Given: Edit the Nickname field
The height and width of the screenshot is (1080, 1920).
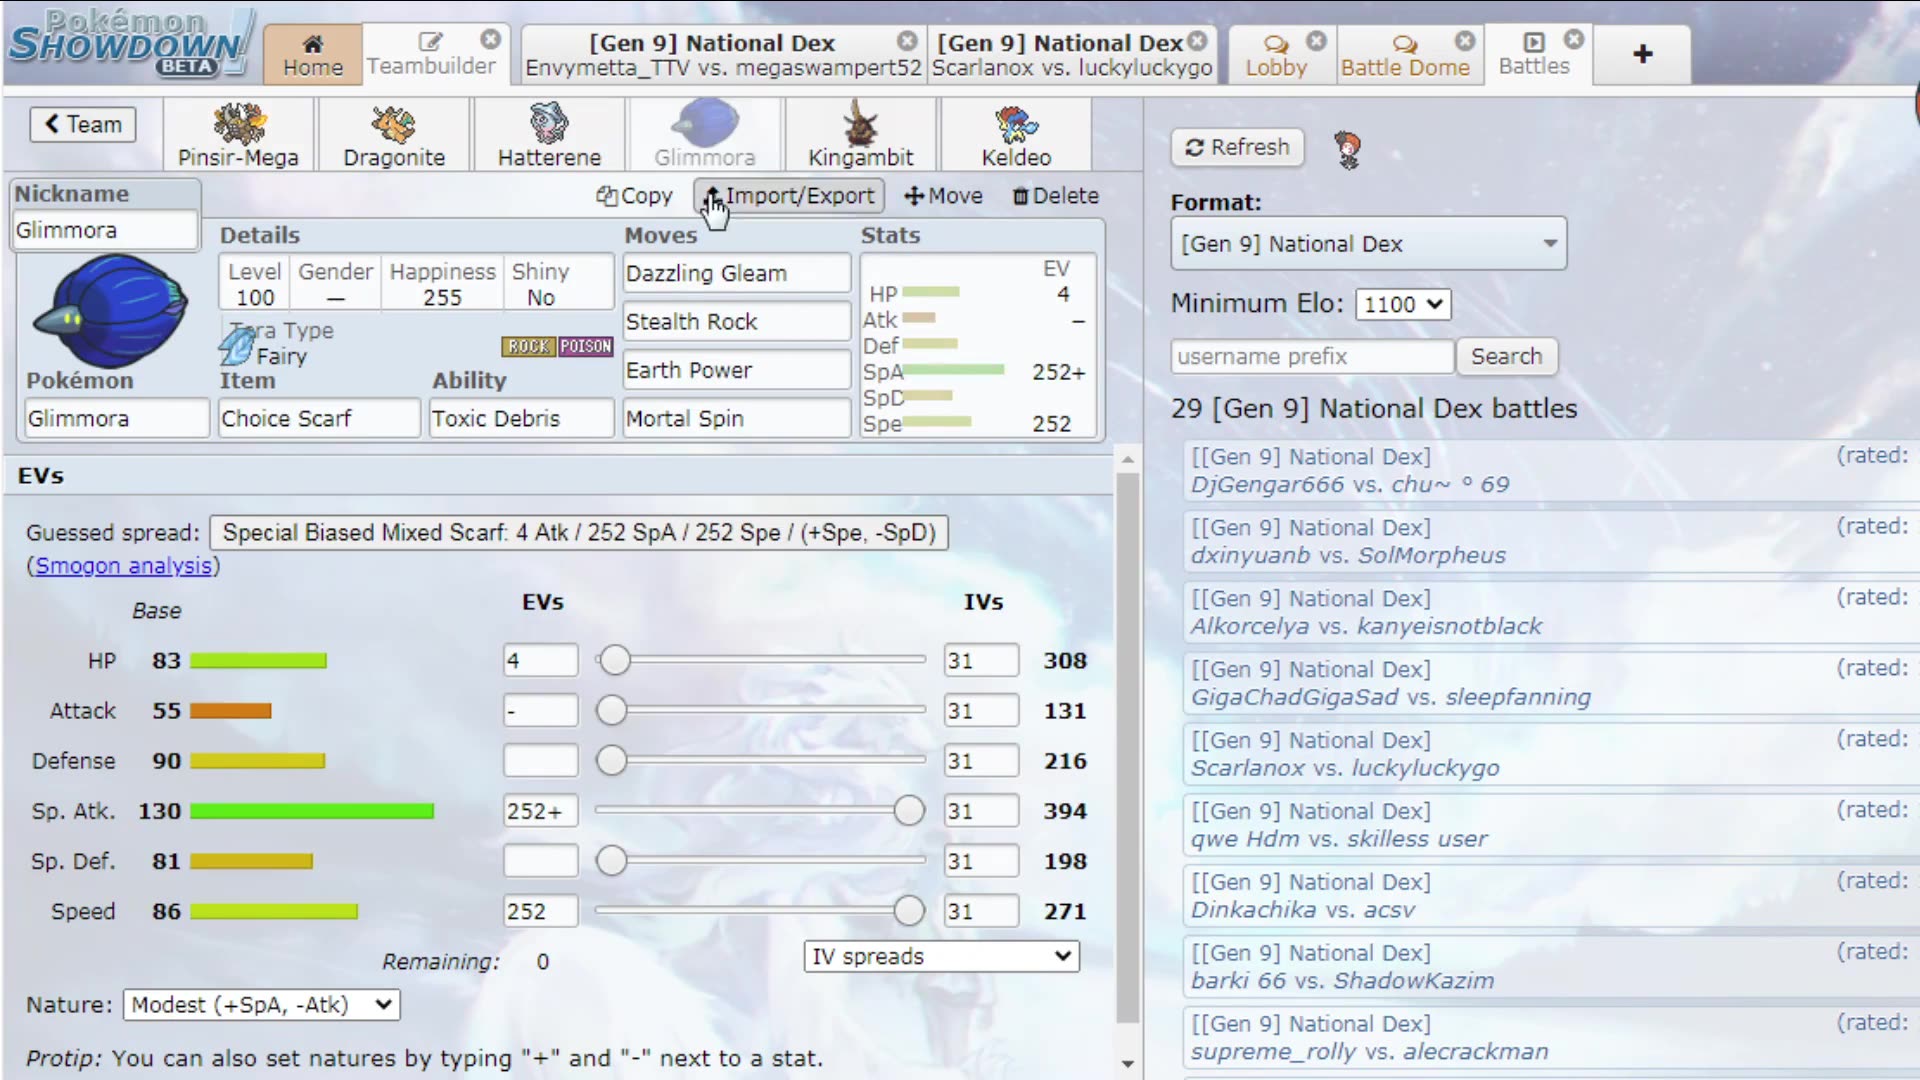Looking at the screenshot, I should [x=105, y=230].
